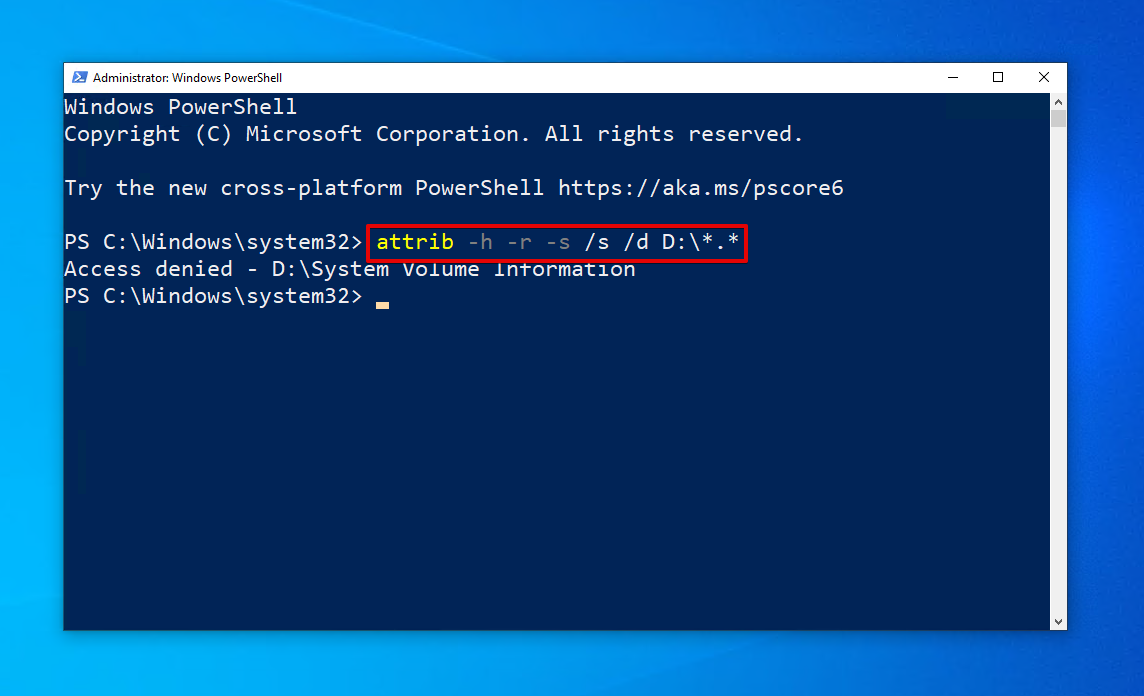
Task: Click the D:\*.* path argument
Action: coord(700,241)
